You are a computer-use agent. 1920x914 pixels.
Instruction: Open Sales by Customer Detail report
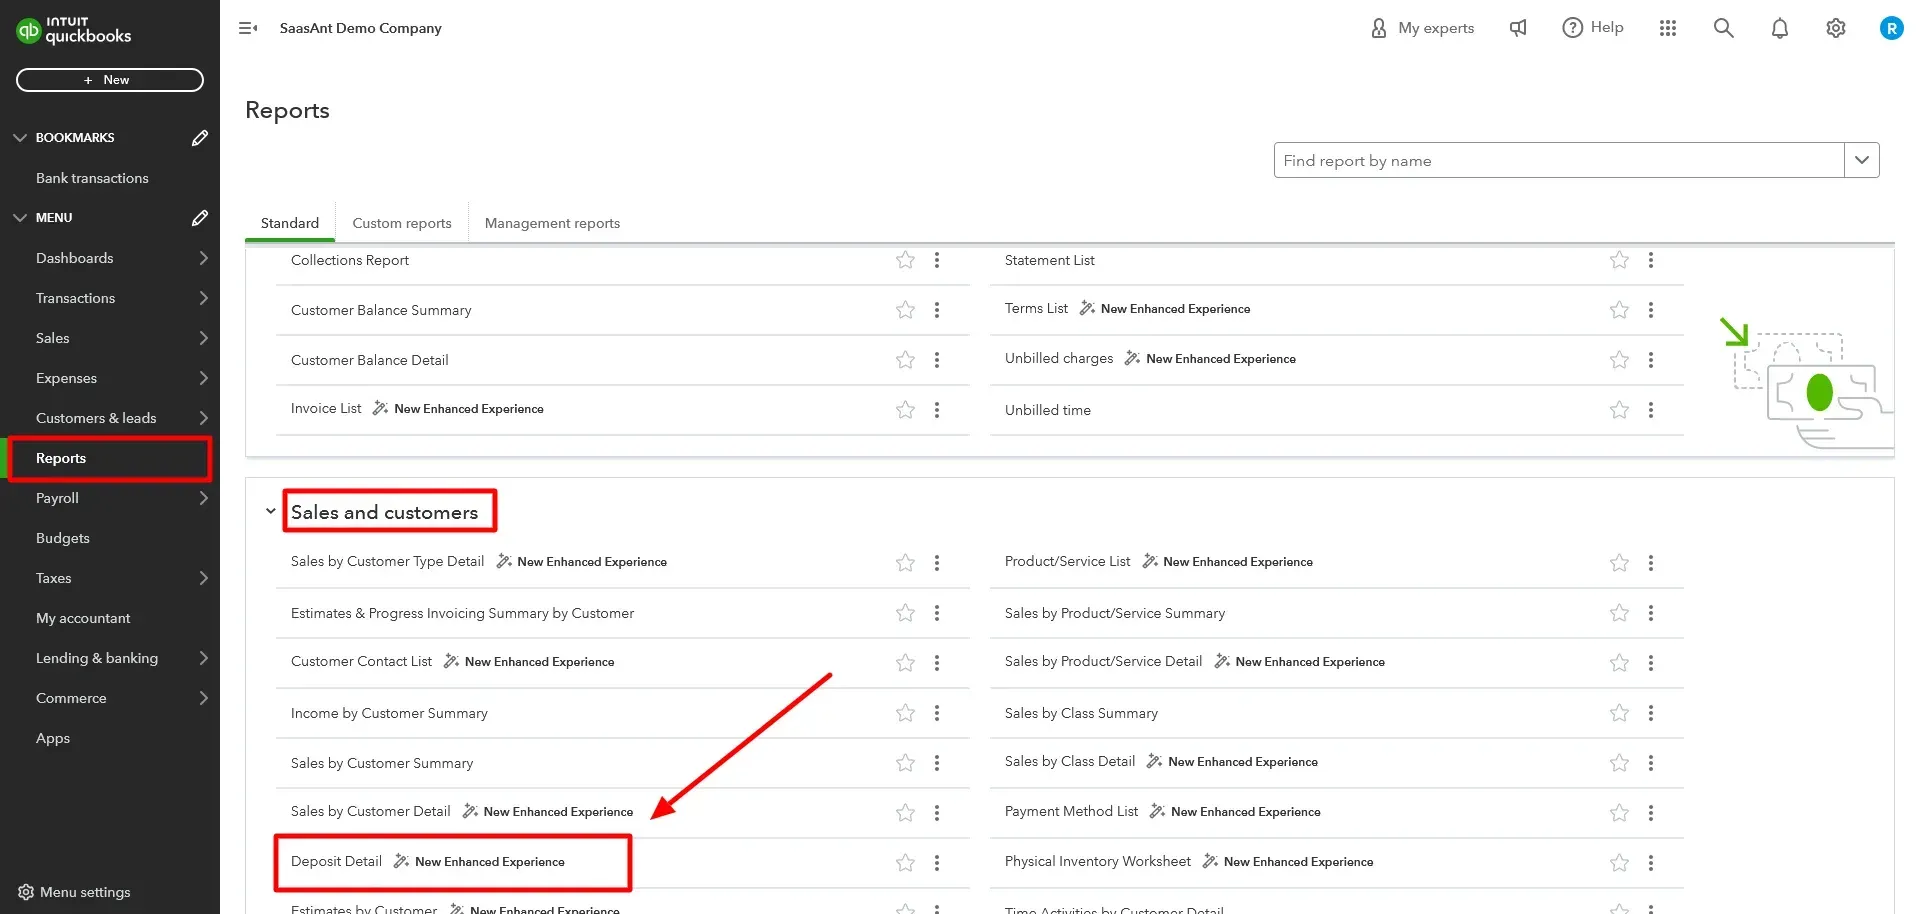pos(370,811)
